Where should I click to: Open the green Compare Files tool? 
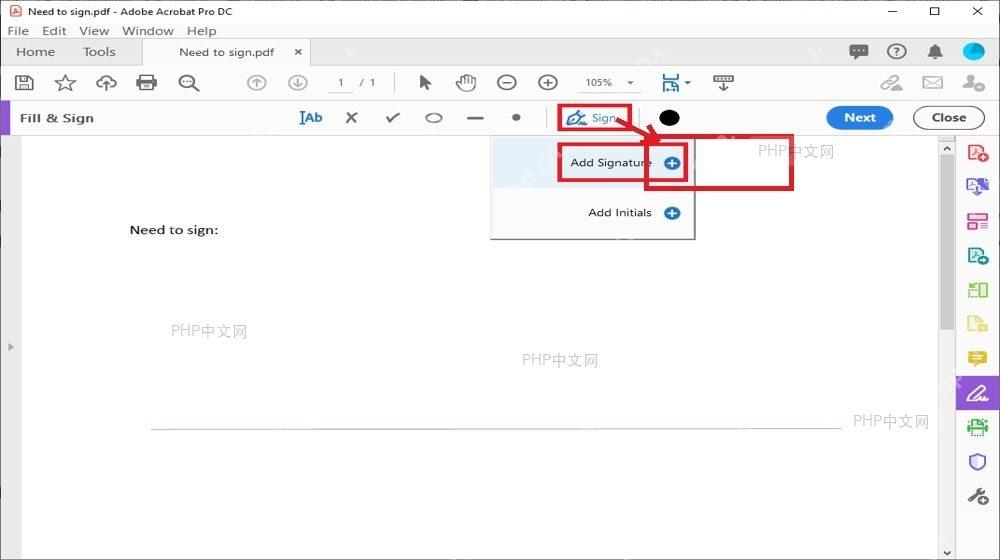[x=977, y=290]
